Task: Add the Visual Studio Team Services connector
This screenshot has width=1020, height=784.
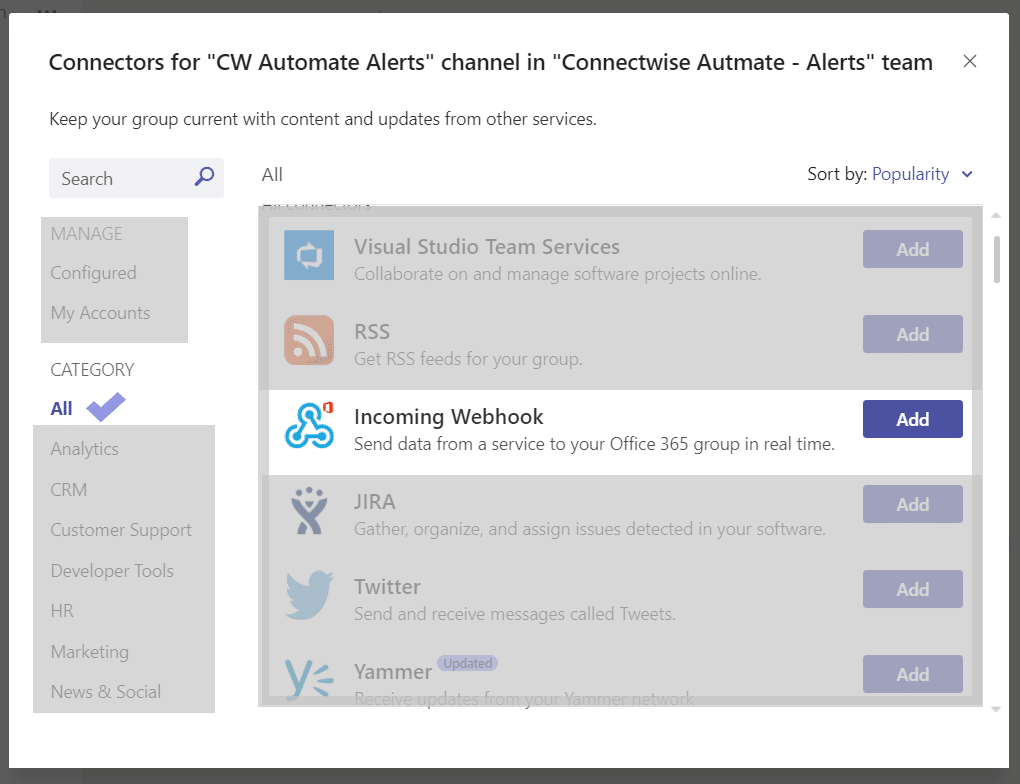Action: [913, 249]
